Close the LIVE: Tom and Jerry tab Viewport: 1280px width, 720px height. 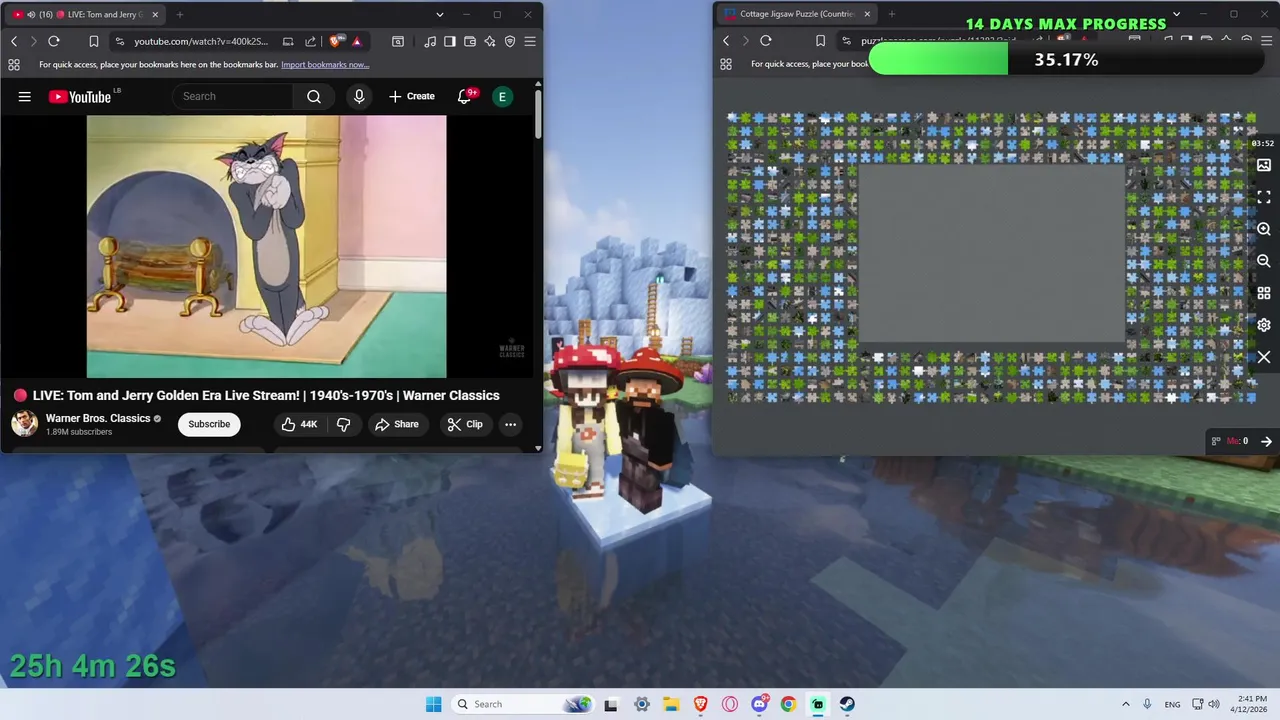[x=155, y=14]
